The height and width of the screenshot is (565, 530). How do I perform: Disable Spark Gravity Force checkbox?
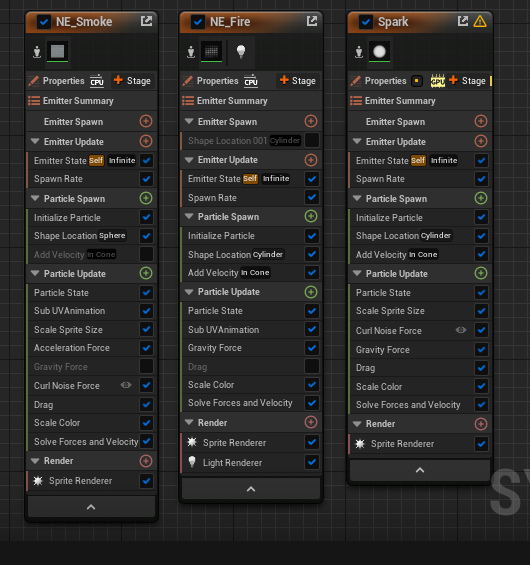(481, 349)
